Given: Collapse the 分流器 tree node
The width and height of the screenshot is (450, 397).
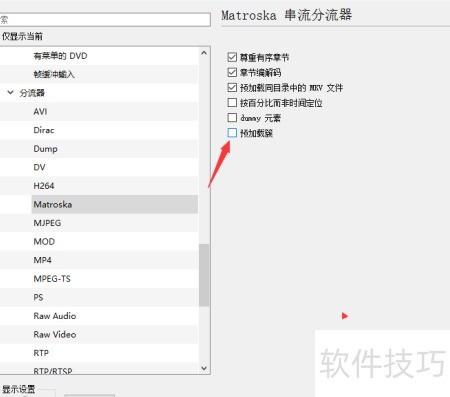Looking at the screenshot, I should (11, 92).
